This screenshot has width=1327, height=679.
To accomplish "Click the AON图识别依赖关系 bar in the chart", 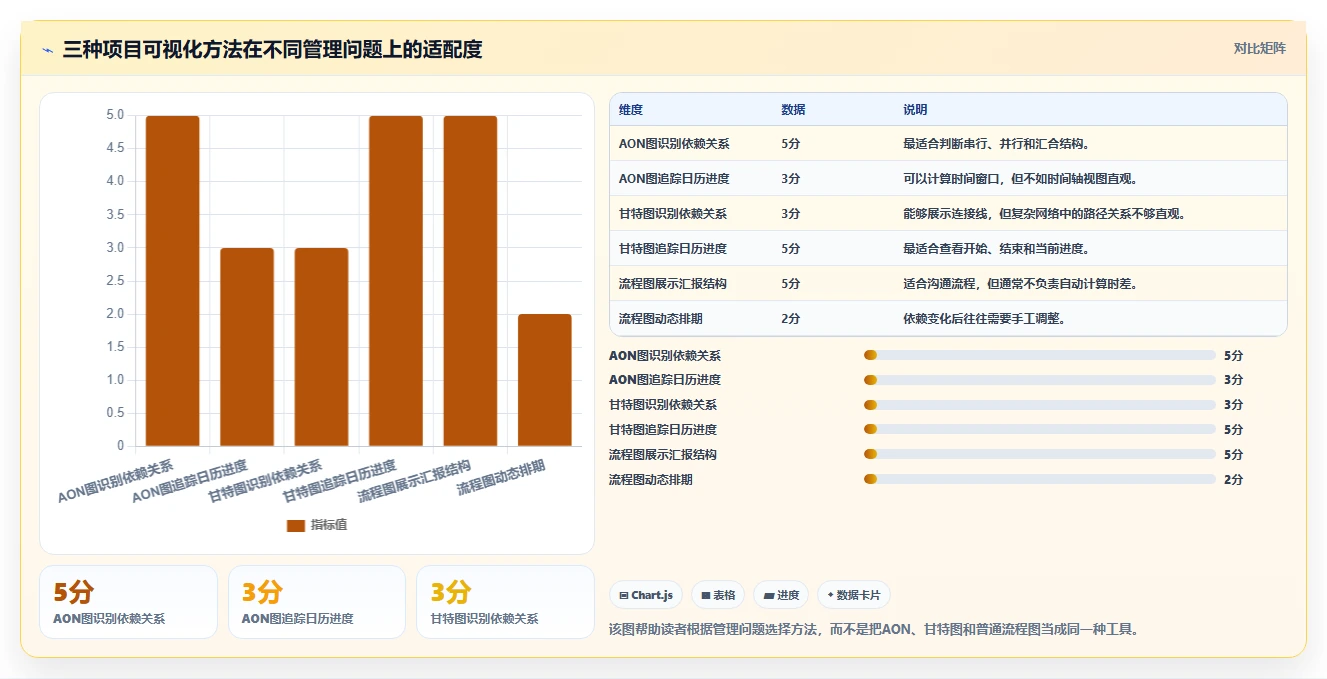I will click(173, 281).
